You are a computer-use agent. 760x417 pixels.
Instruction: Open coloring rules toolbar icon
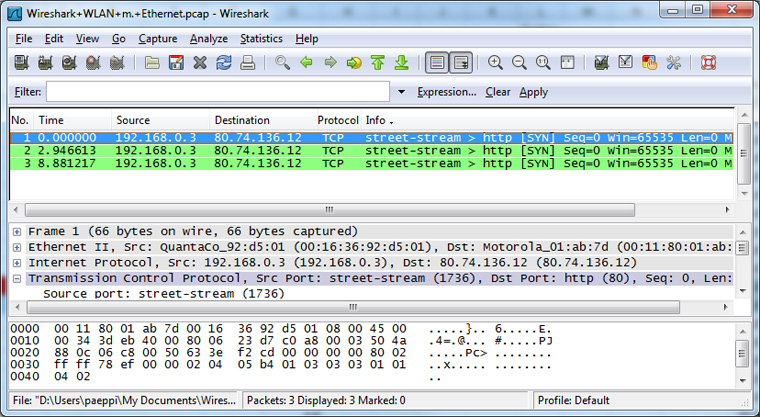click(649, 63)
